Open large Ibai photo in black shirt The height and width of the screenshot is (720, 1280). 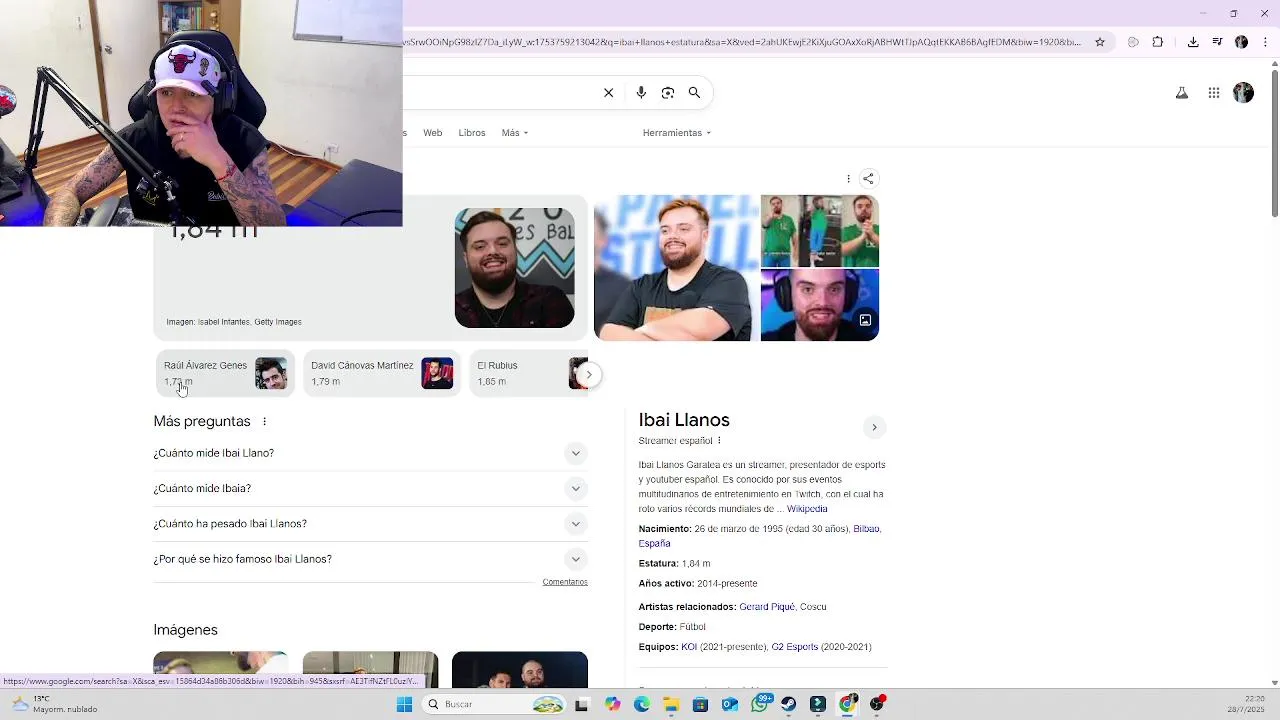[676, 268]
